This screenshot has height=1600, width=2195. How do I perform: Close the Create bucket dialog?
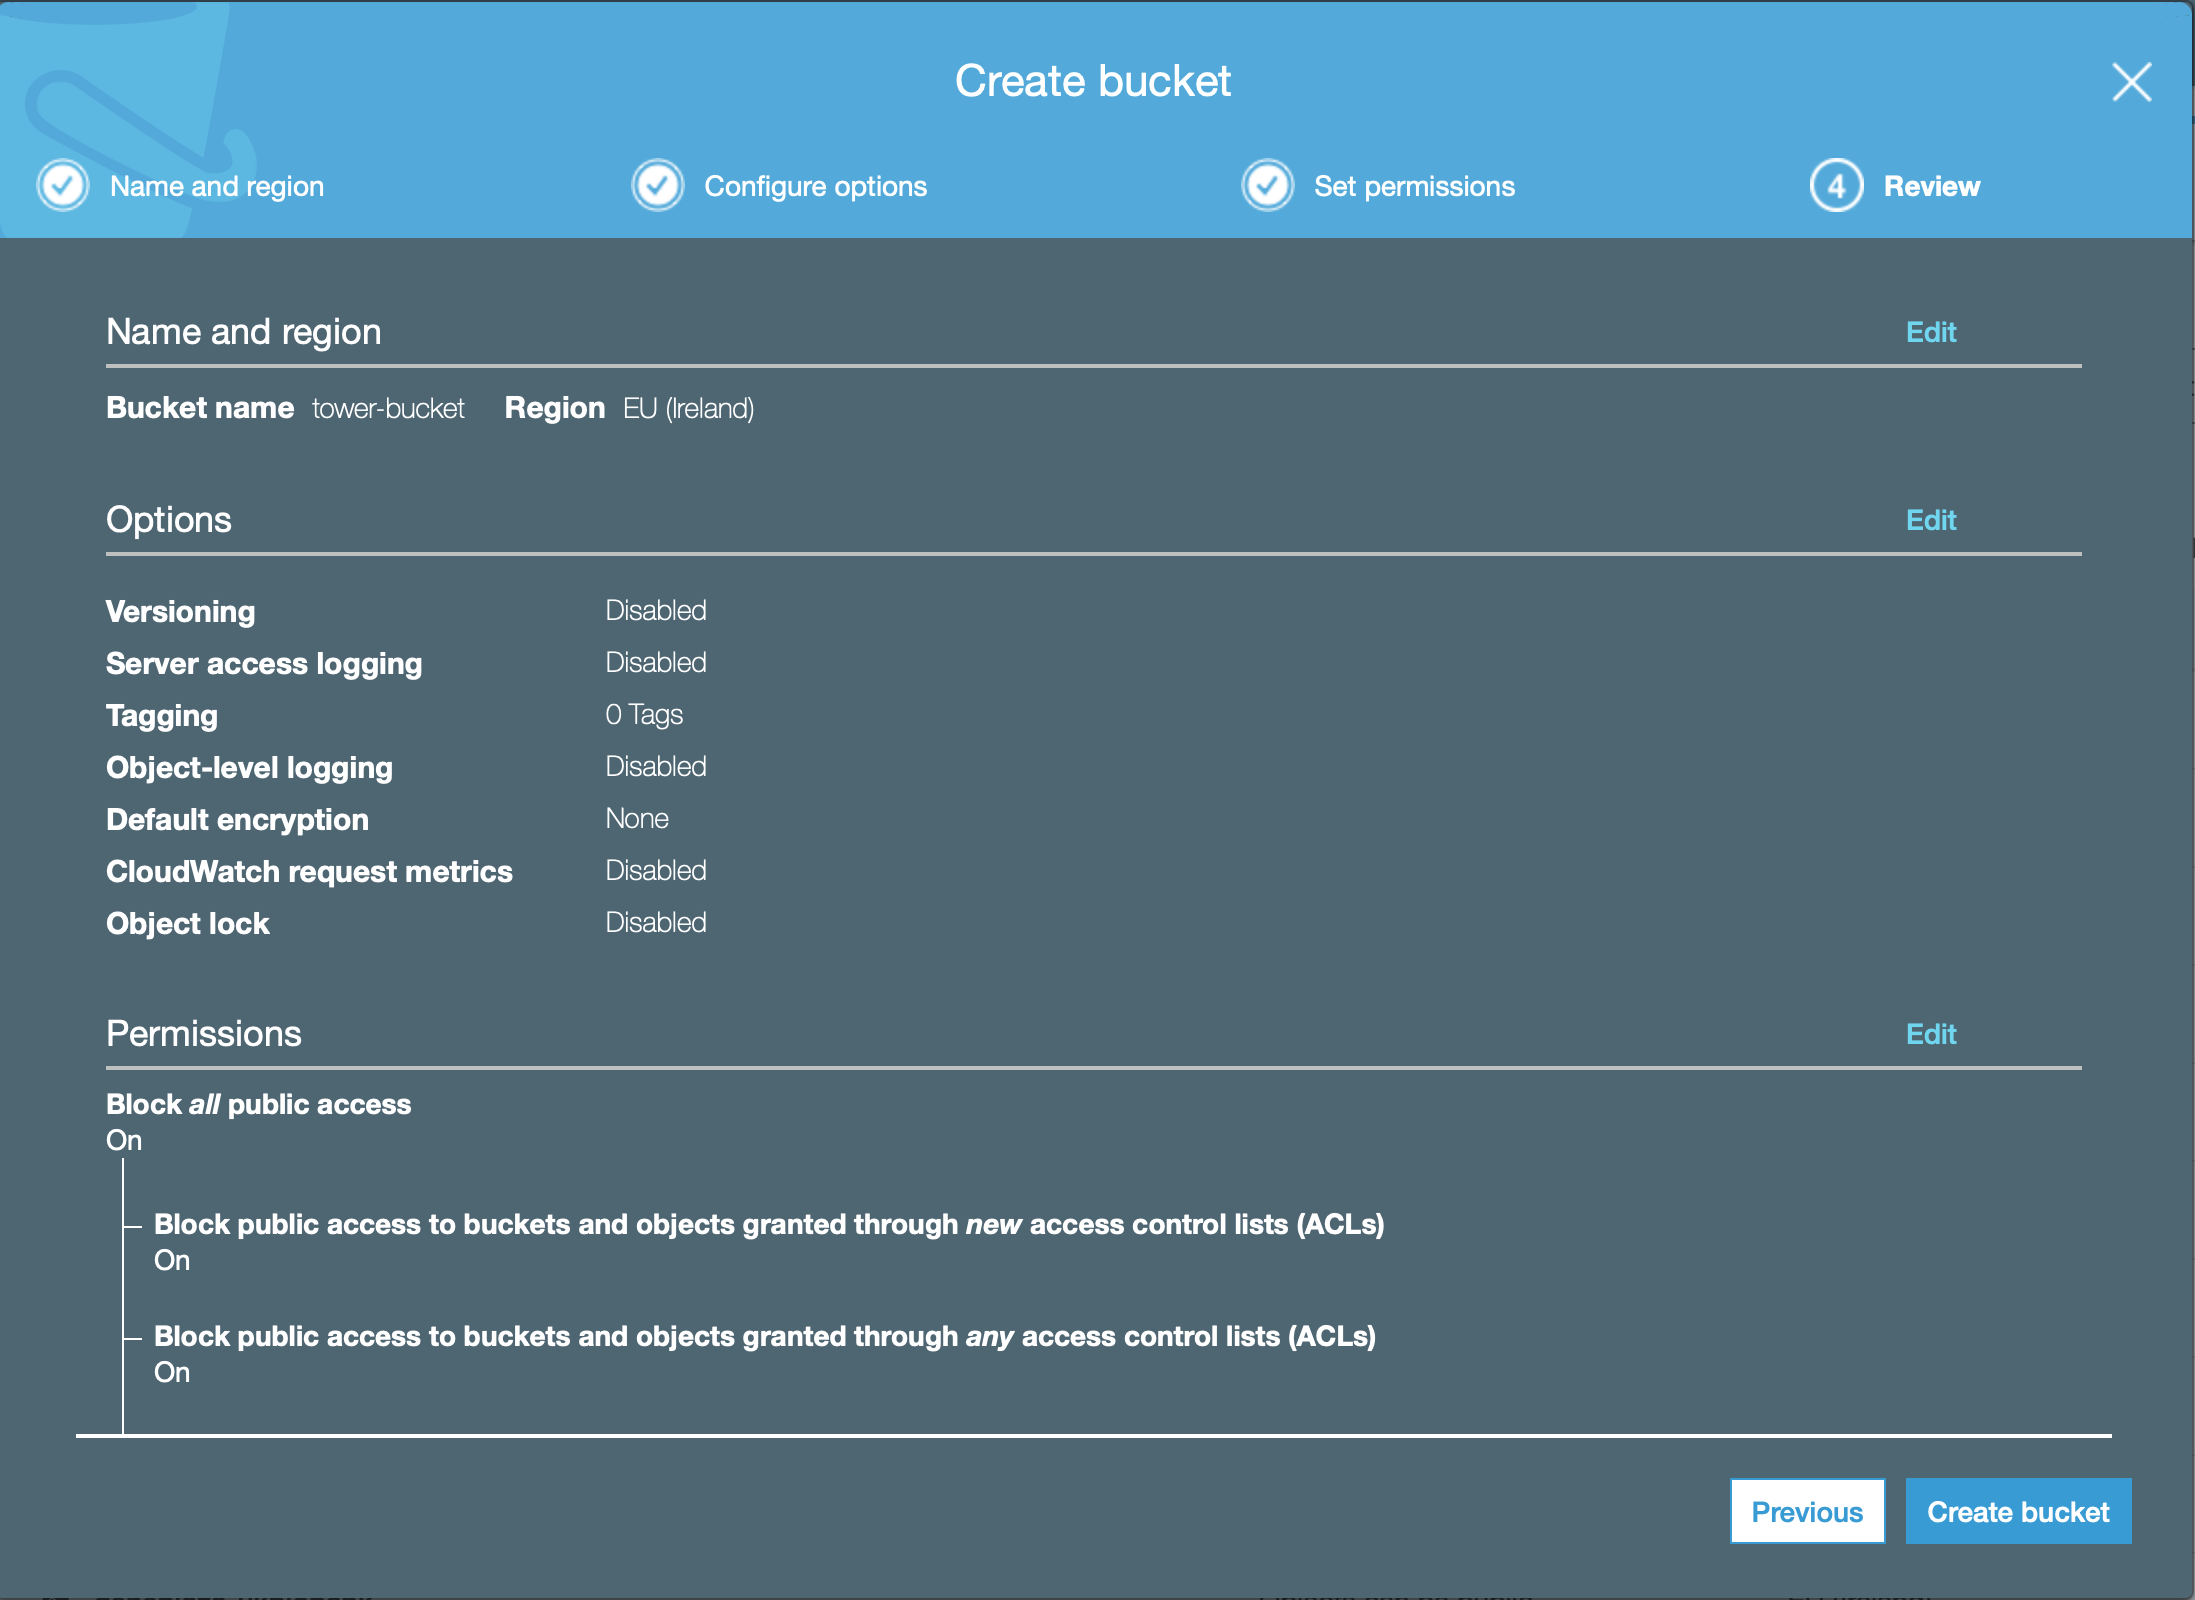coord(2131,82)
